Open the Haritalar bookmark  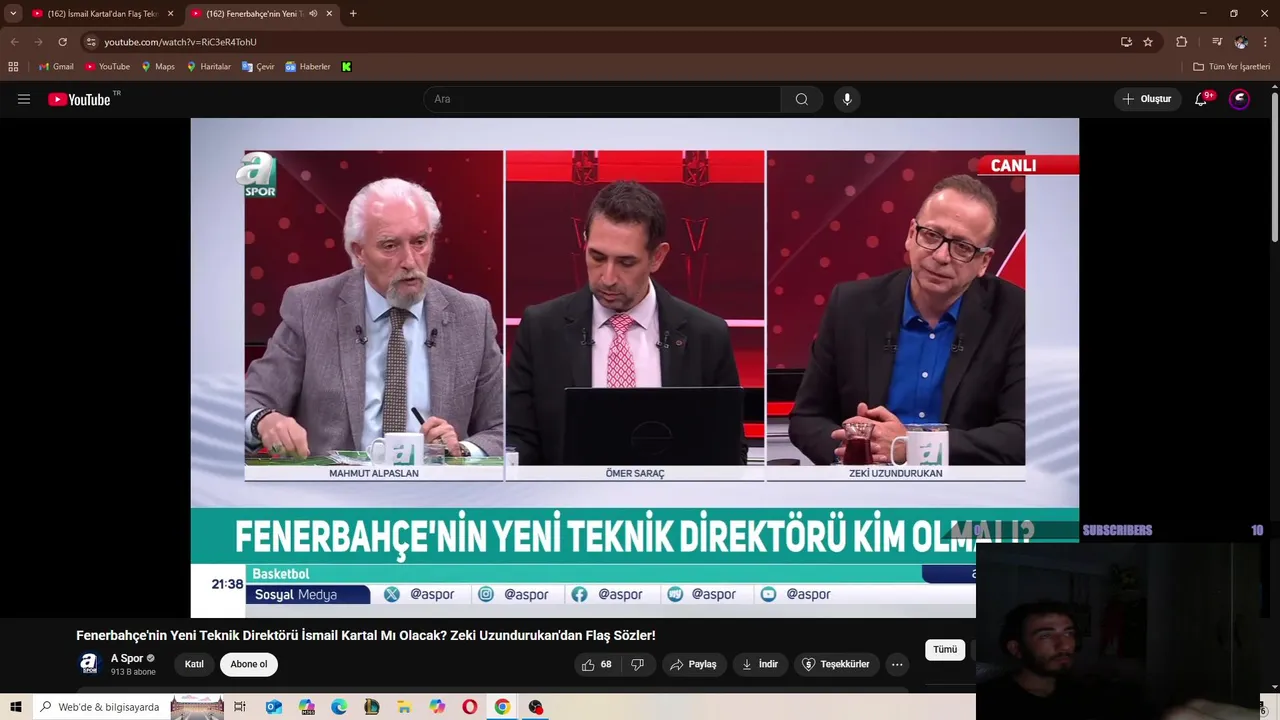pos(208,67)
